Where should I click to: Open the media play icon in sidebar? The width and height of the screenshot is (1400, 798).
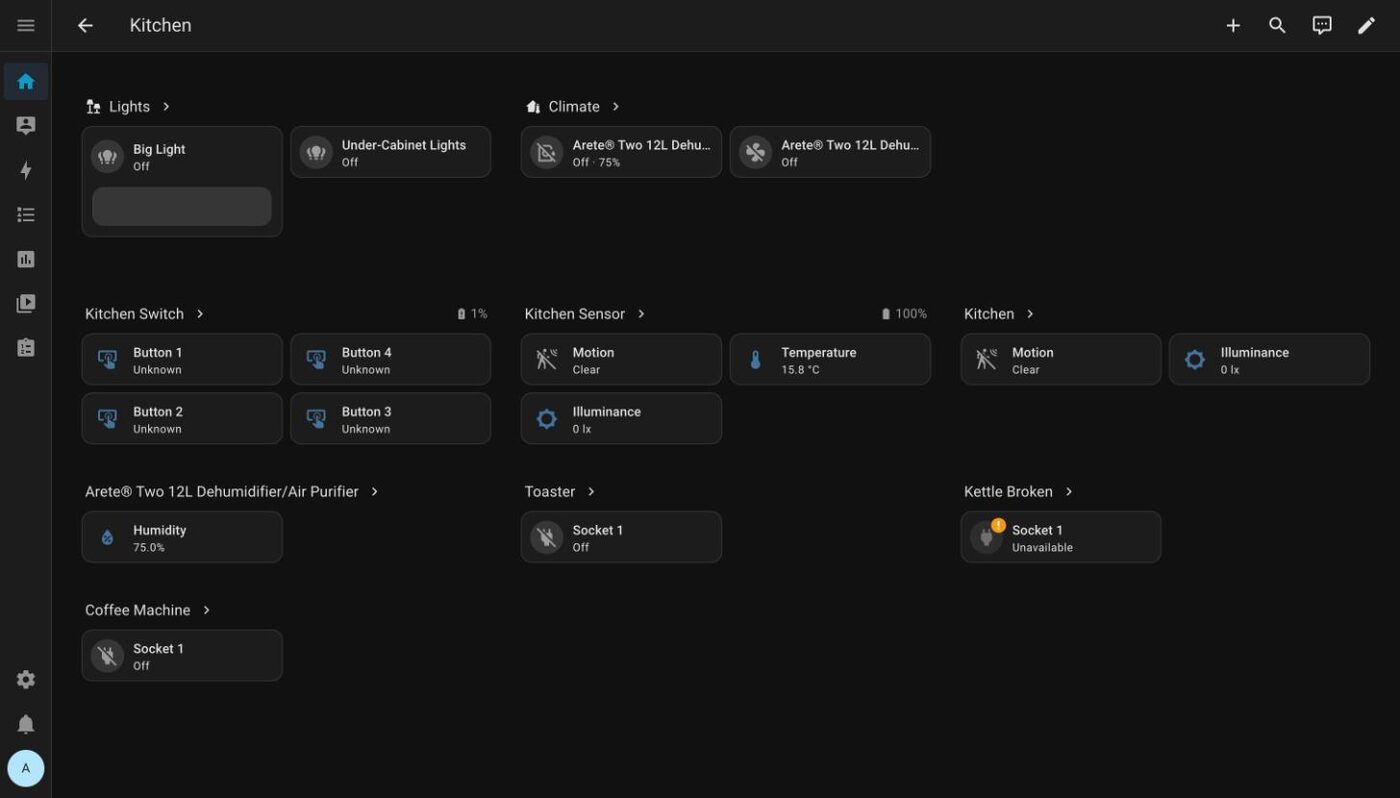pos(26,303)
